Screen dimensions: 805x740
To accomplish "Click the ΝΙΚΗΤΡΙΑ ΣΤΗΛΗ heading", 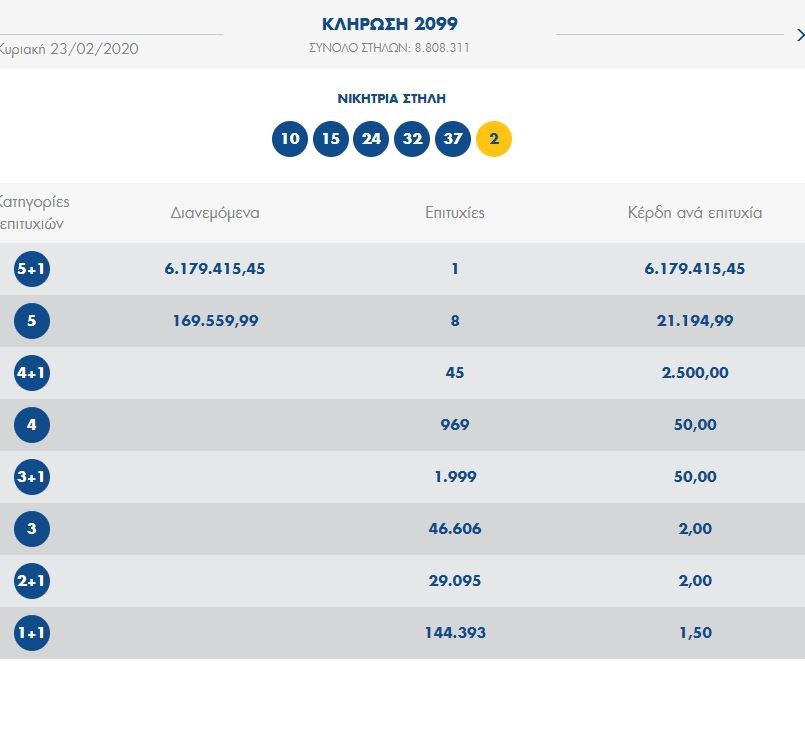I will pyautogui.click(x=392, y=99).
